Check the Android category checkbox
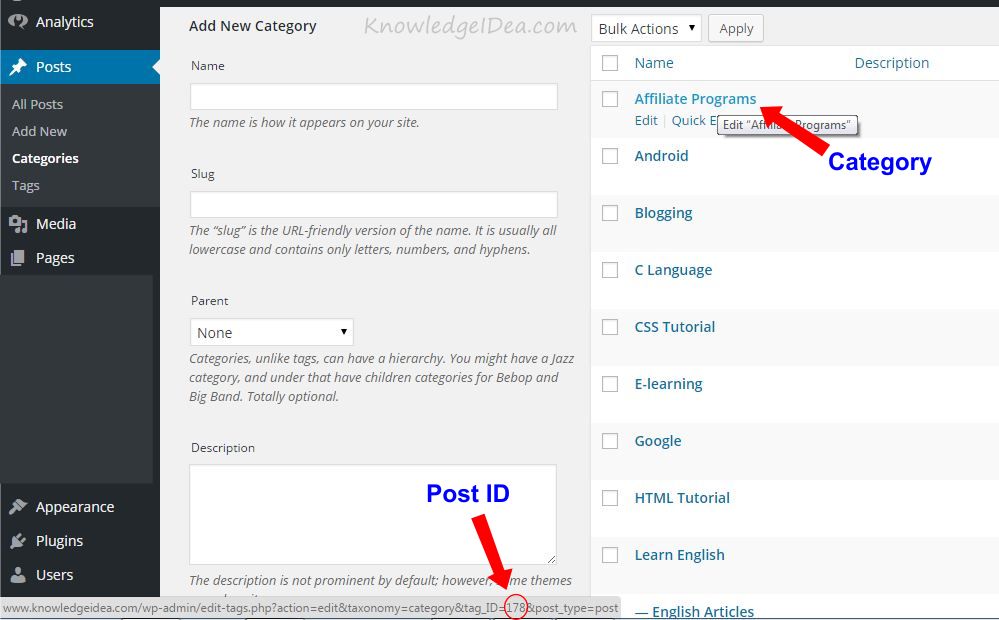The width and height of the screenshot is (999, 620). [x=610, y=155]
